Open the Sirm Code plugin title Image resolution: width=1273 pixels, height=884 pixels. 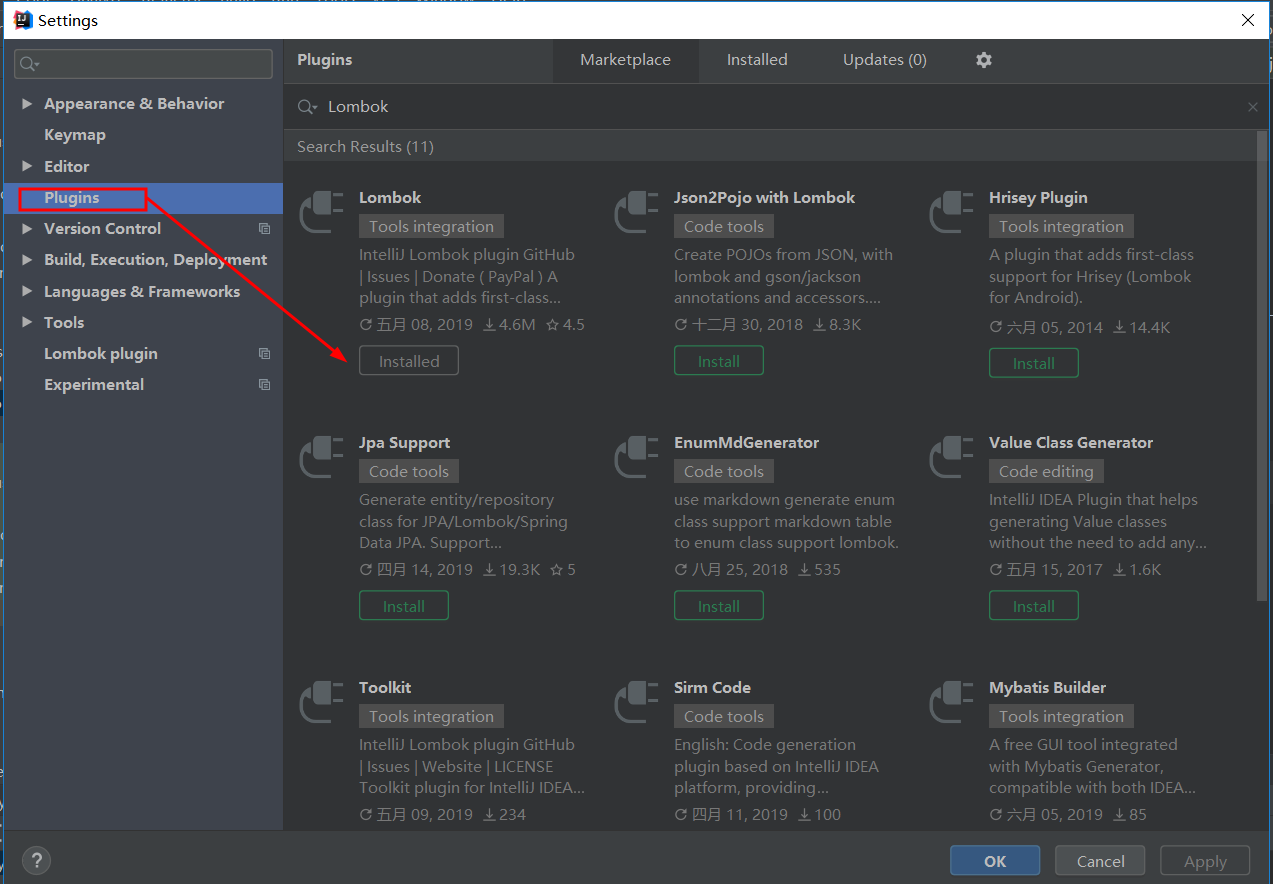coord(712,688)
